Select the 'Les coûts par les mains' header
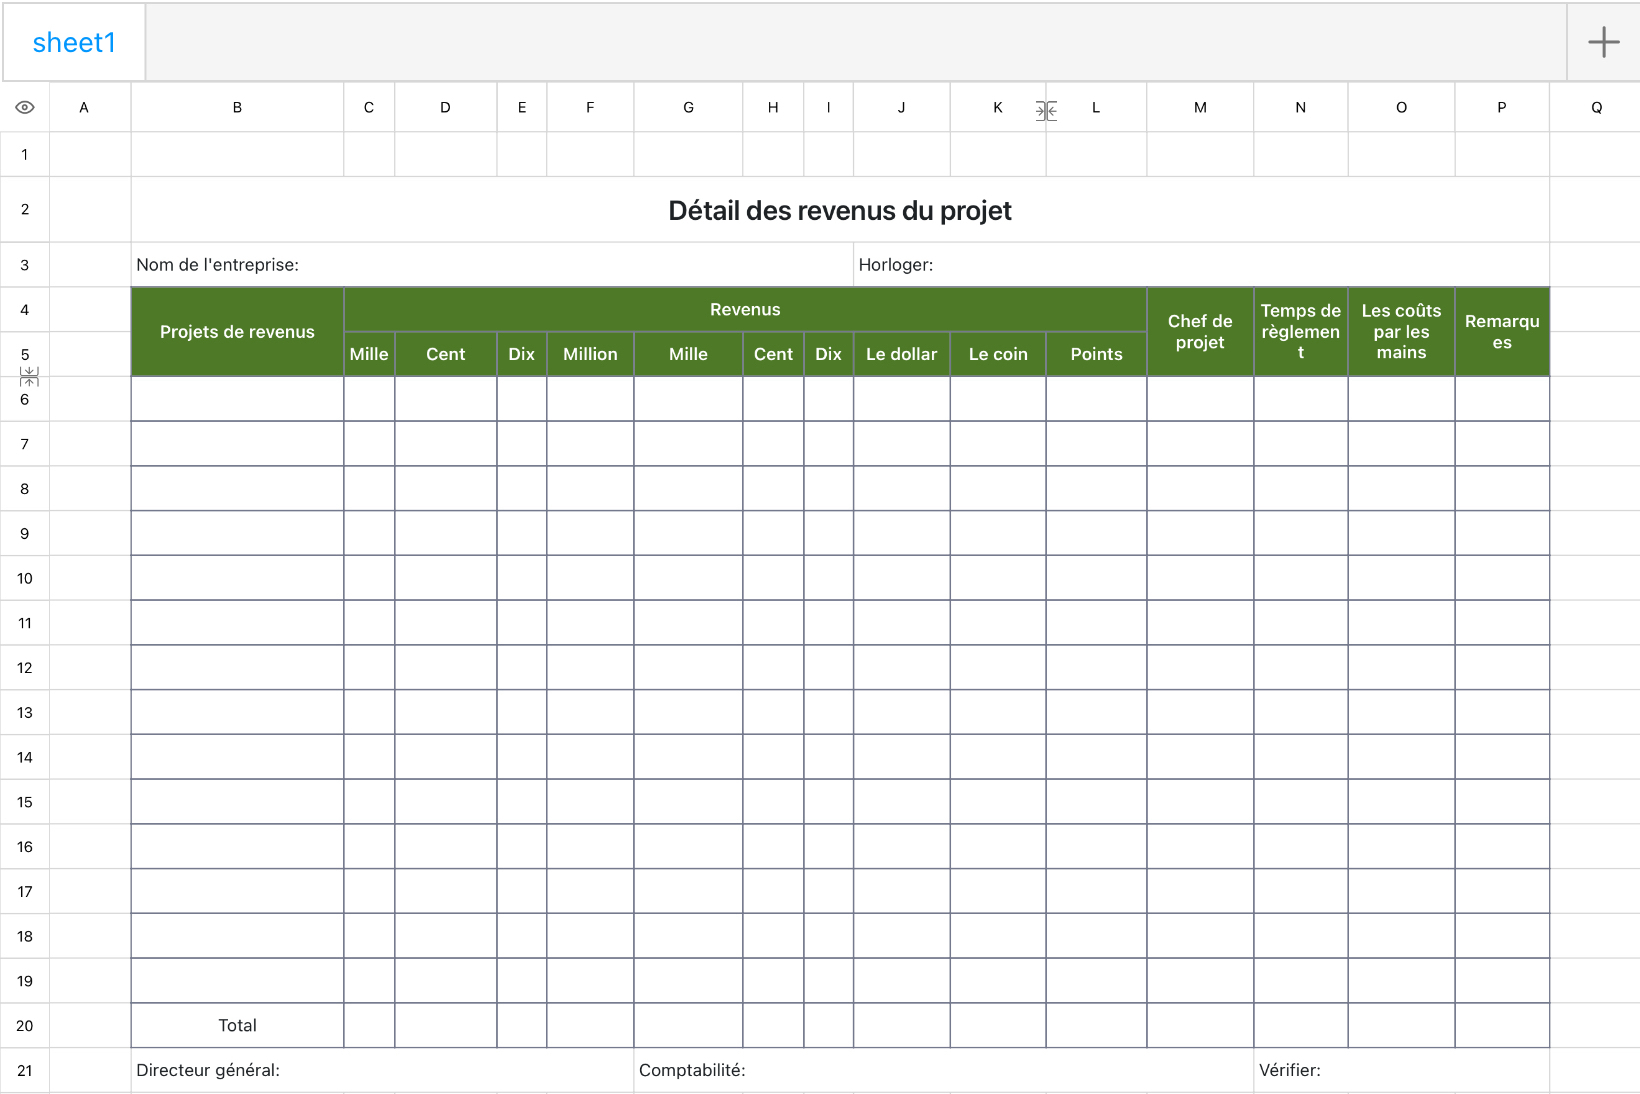This screenshot has height=1094, width=1640. [x=1401, y=332]
